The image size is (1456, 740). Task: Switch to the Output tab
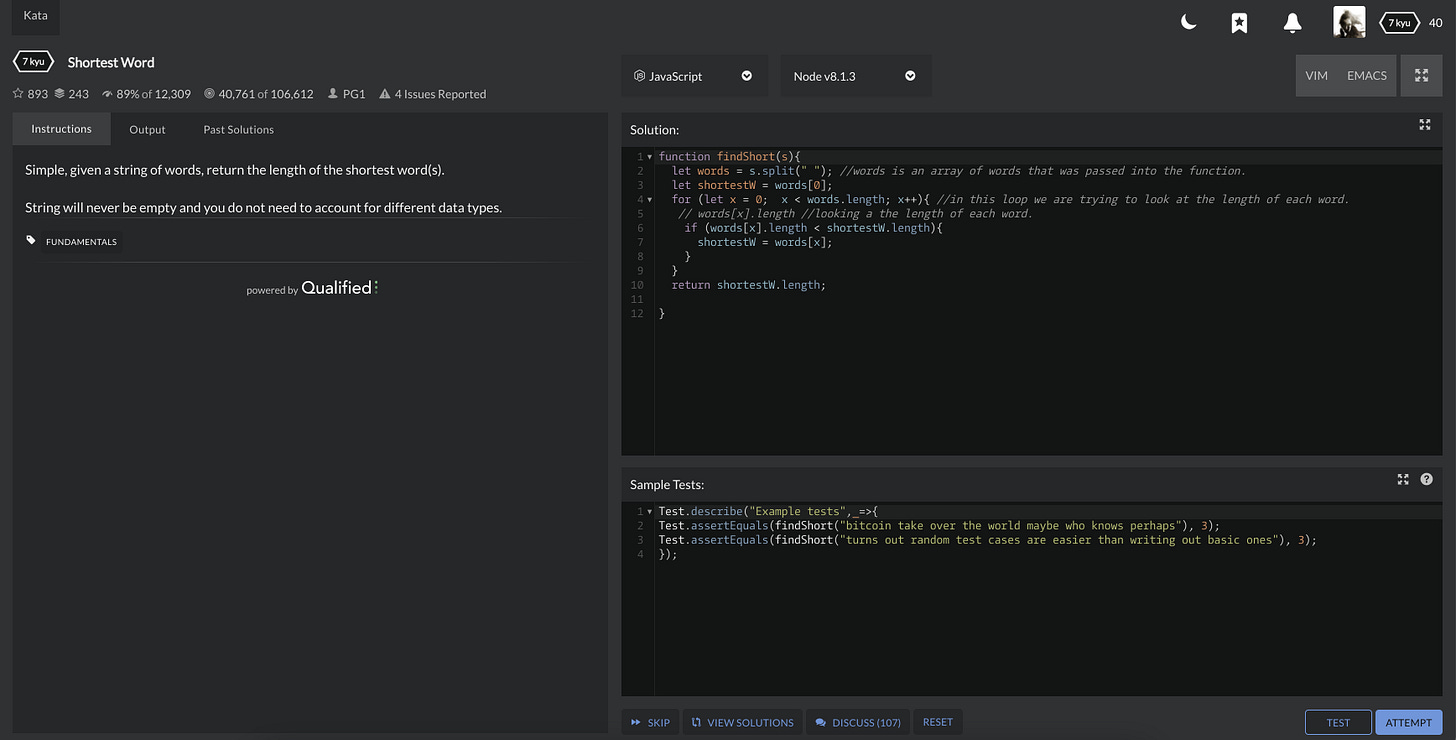click(147, 129)
